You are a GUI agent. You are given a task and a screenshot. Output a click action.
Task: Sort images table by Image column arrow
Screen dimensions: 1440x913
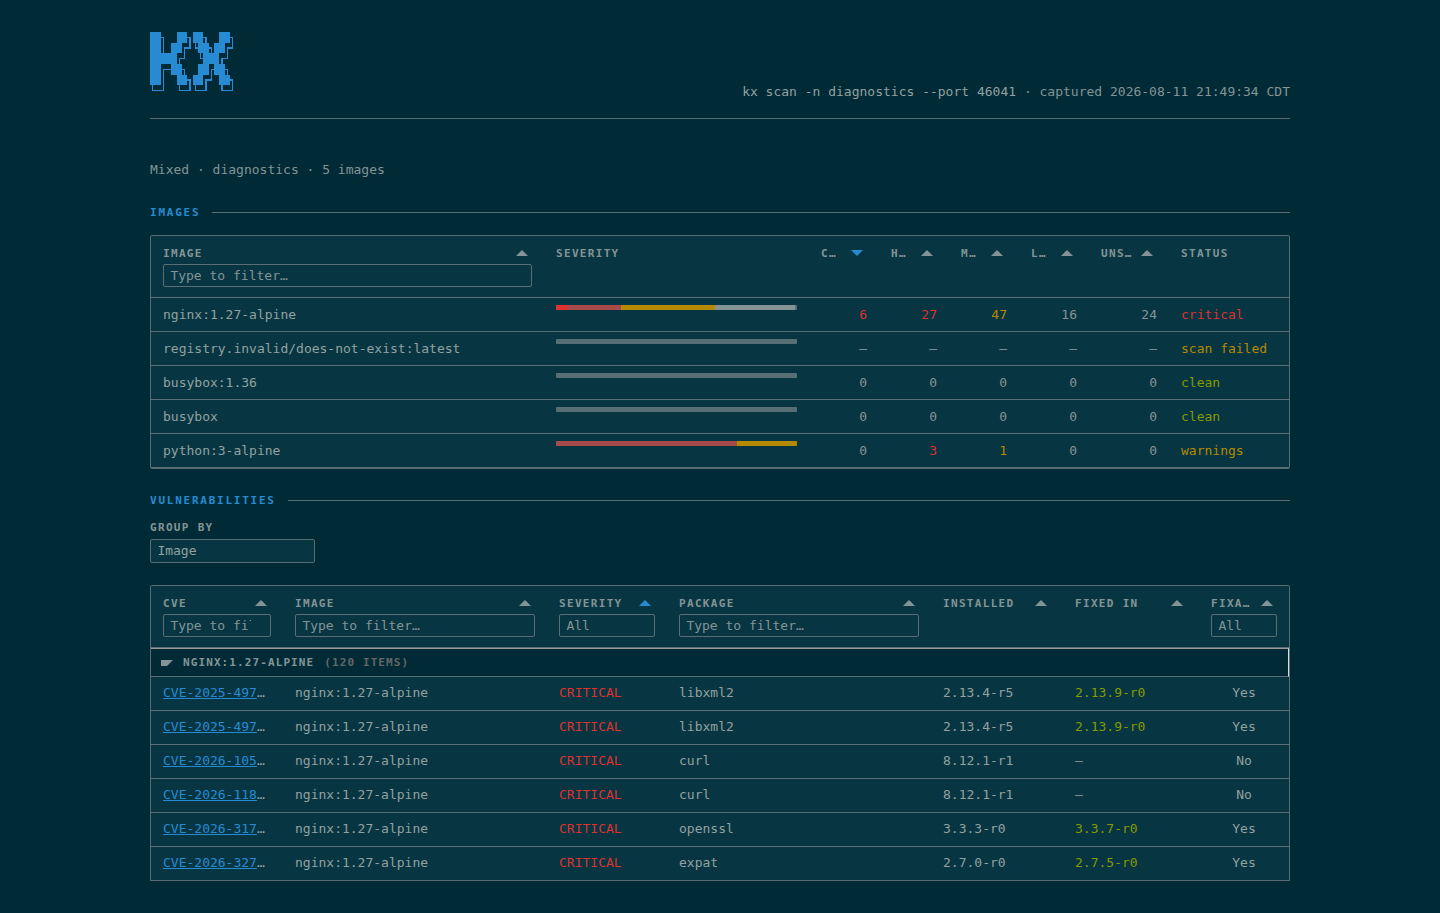(522, 253)
